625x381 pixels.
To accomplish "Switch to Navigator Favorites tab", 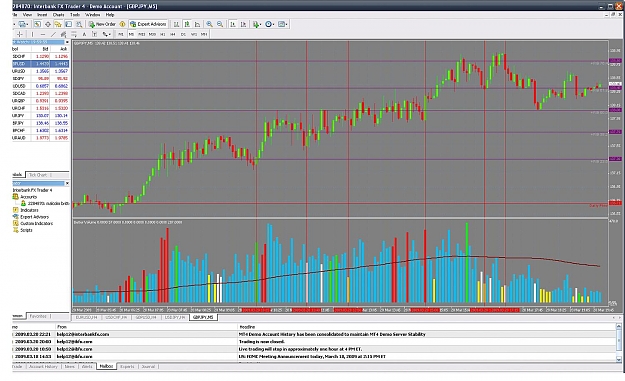I will coord(38,316).
